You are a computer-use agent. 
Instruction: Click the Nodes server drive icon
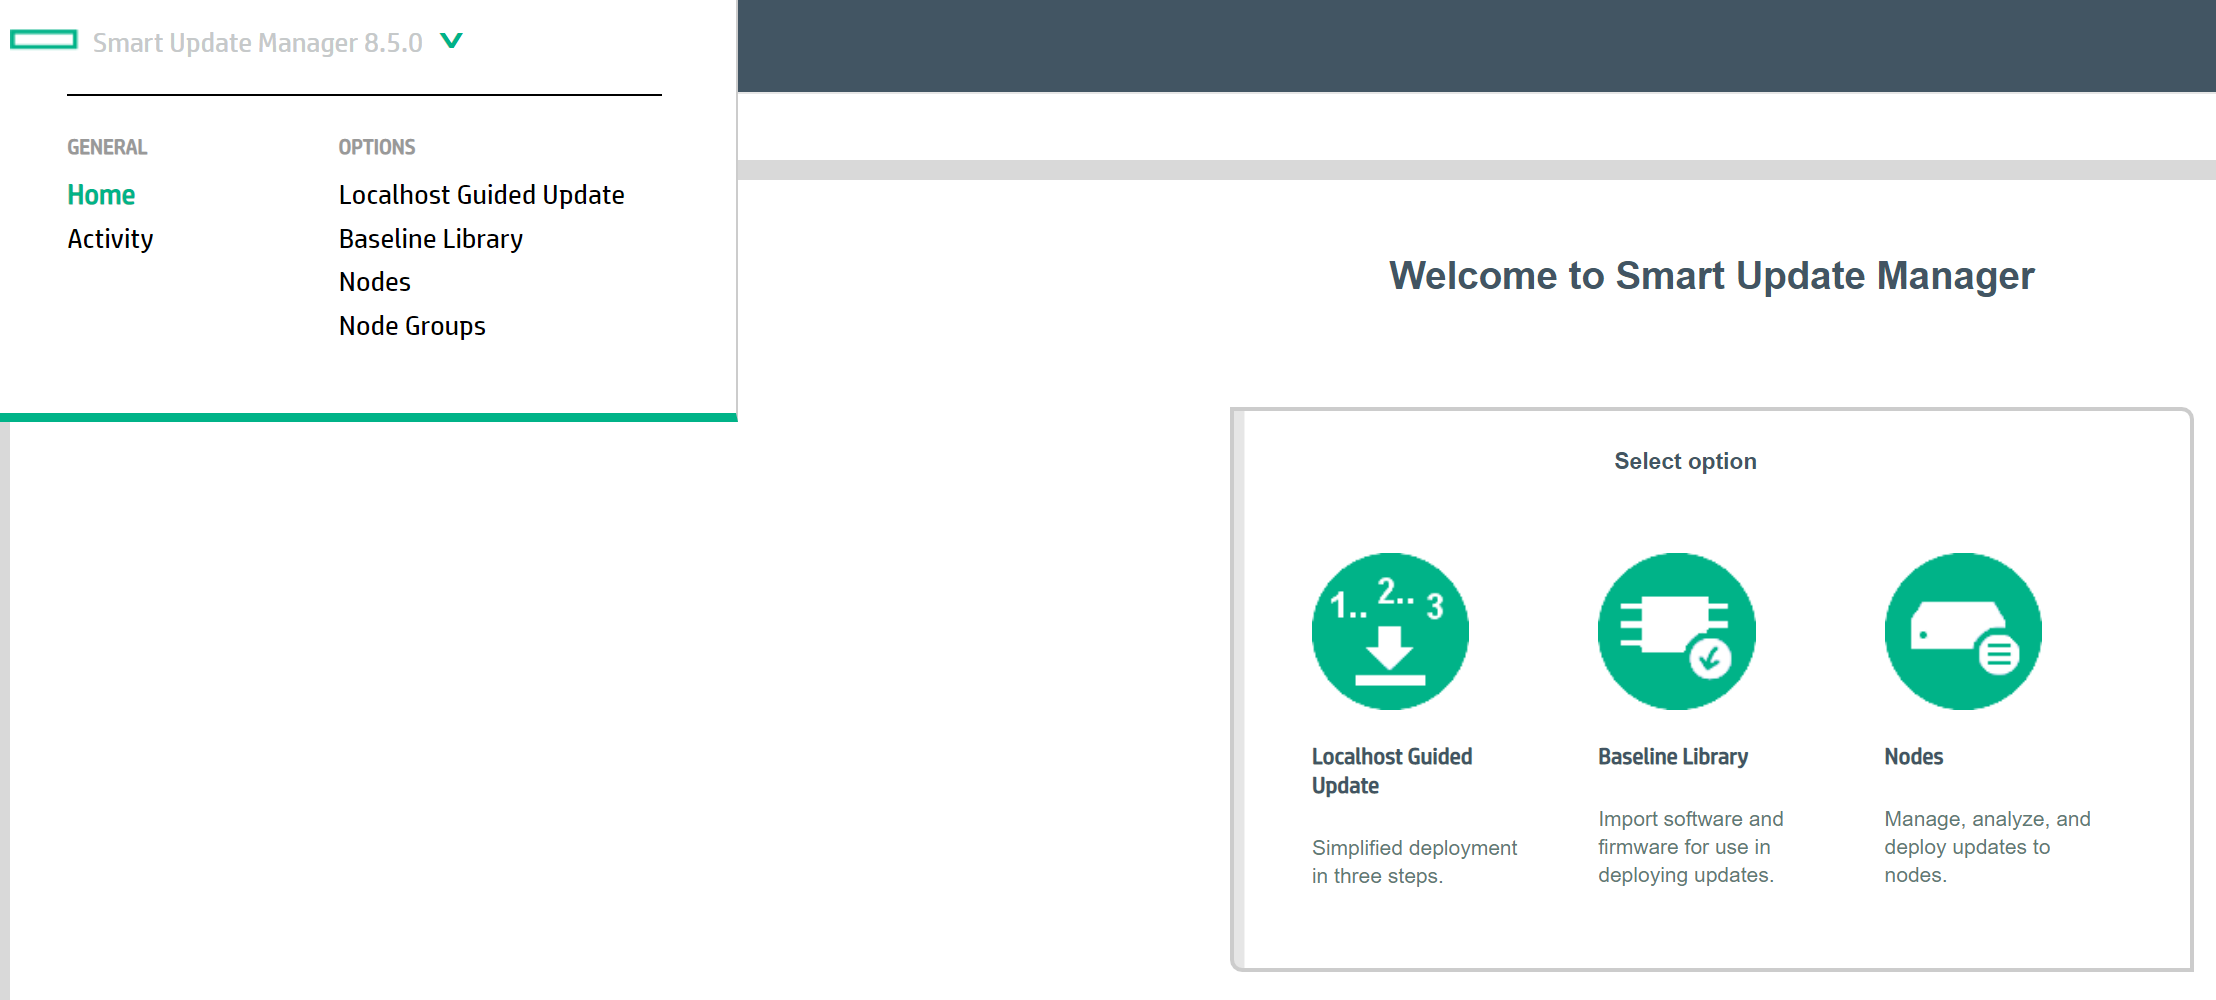1963,631
